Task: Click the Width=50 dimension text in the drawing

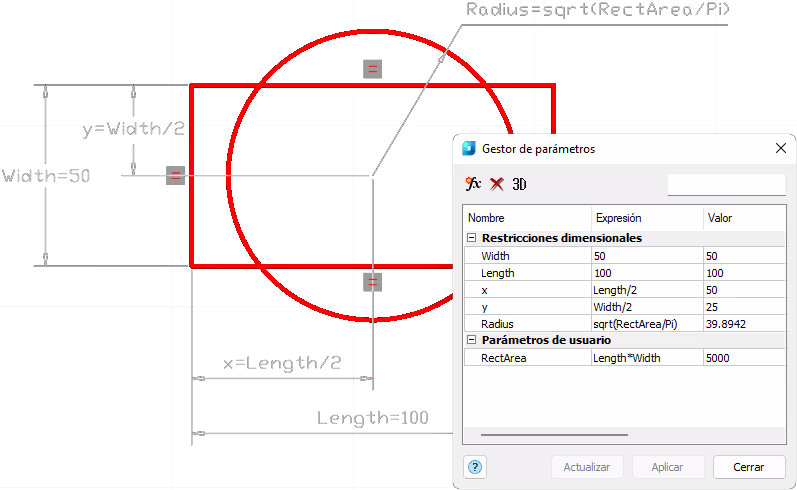Action: pyautogui.click(x=46, y=176)
